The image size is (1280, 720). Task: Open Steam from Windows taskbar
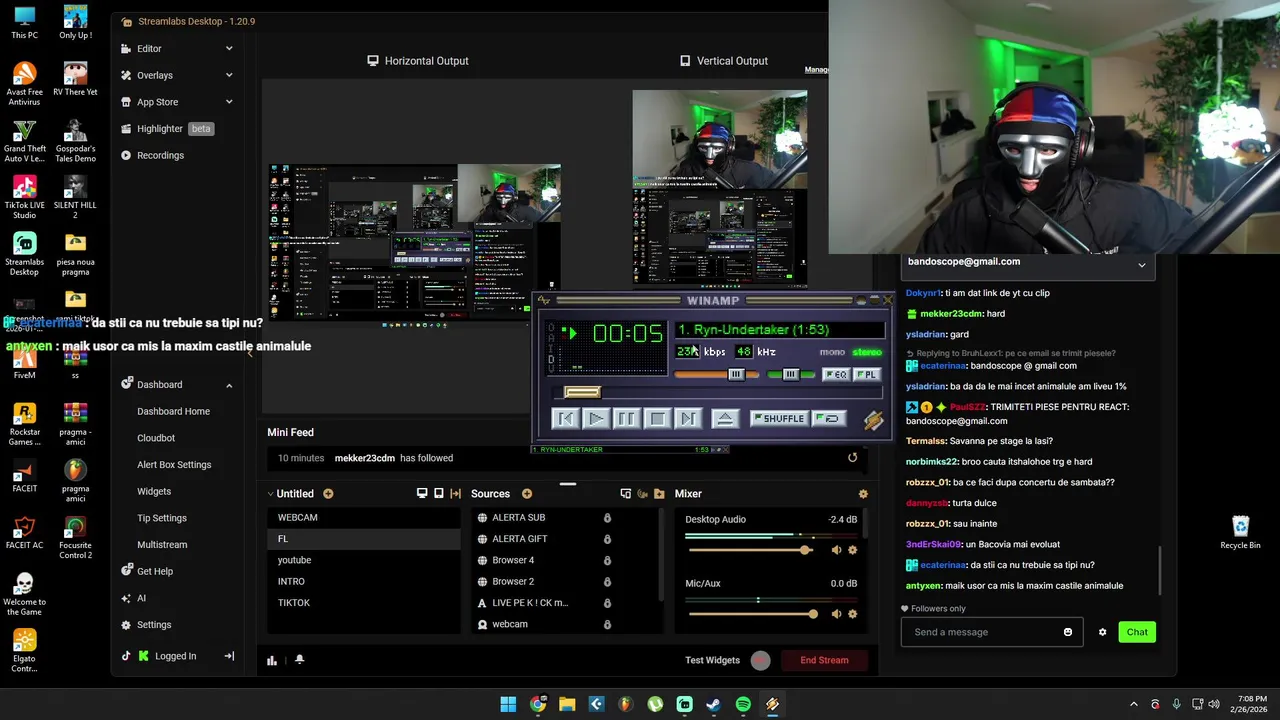[x=713, y=704]
